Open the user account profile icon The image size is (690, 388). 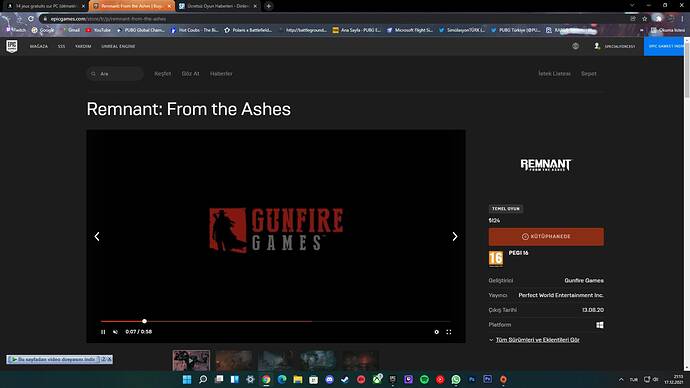coord(597,46)
